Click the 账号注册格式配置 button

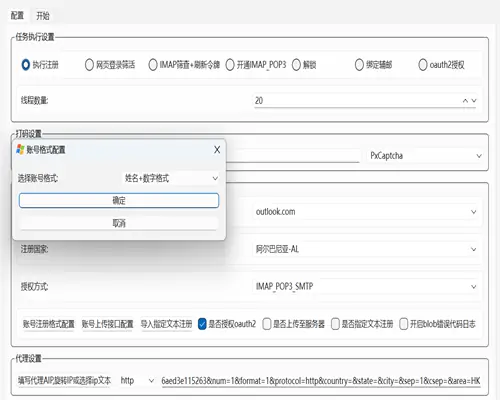[x=49, y=324]
